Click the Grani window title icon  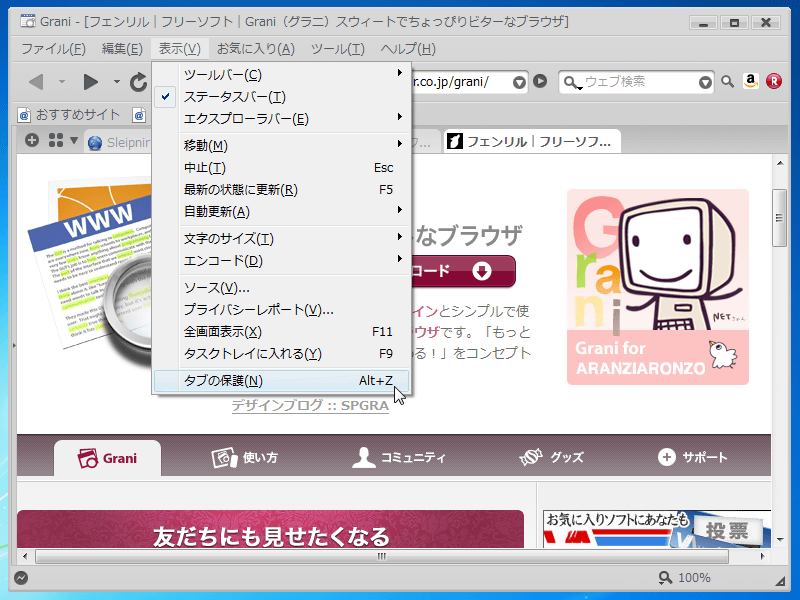28,21
